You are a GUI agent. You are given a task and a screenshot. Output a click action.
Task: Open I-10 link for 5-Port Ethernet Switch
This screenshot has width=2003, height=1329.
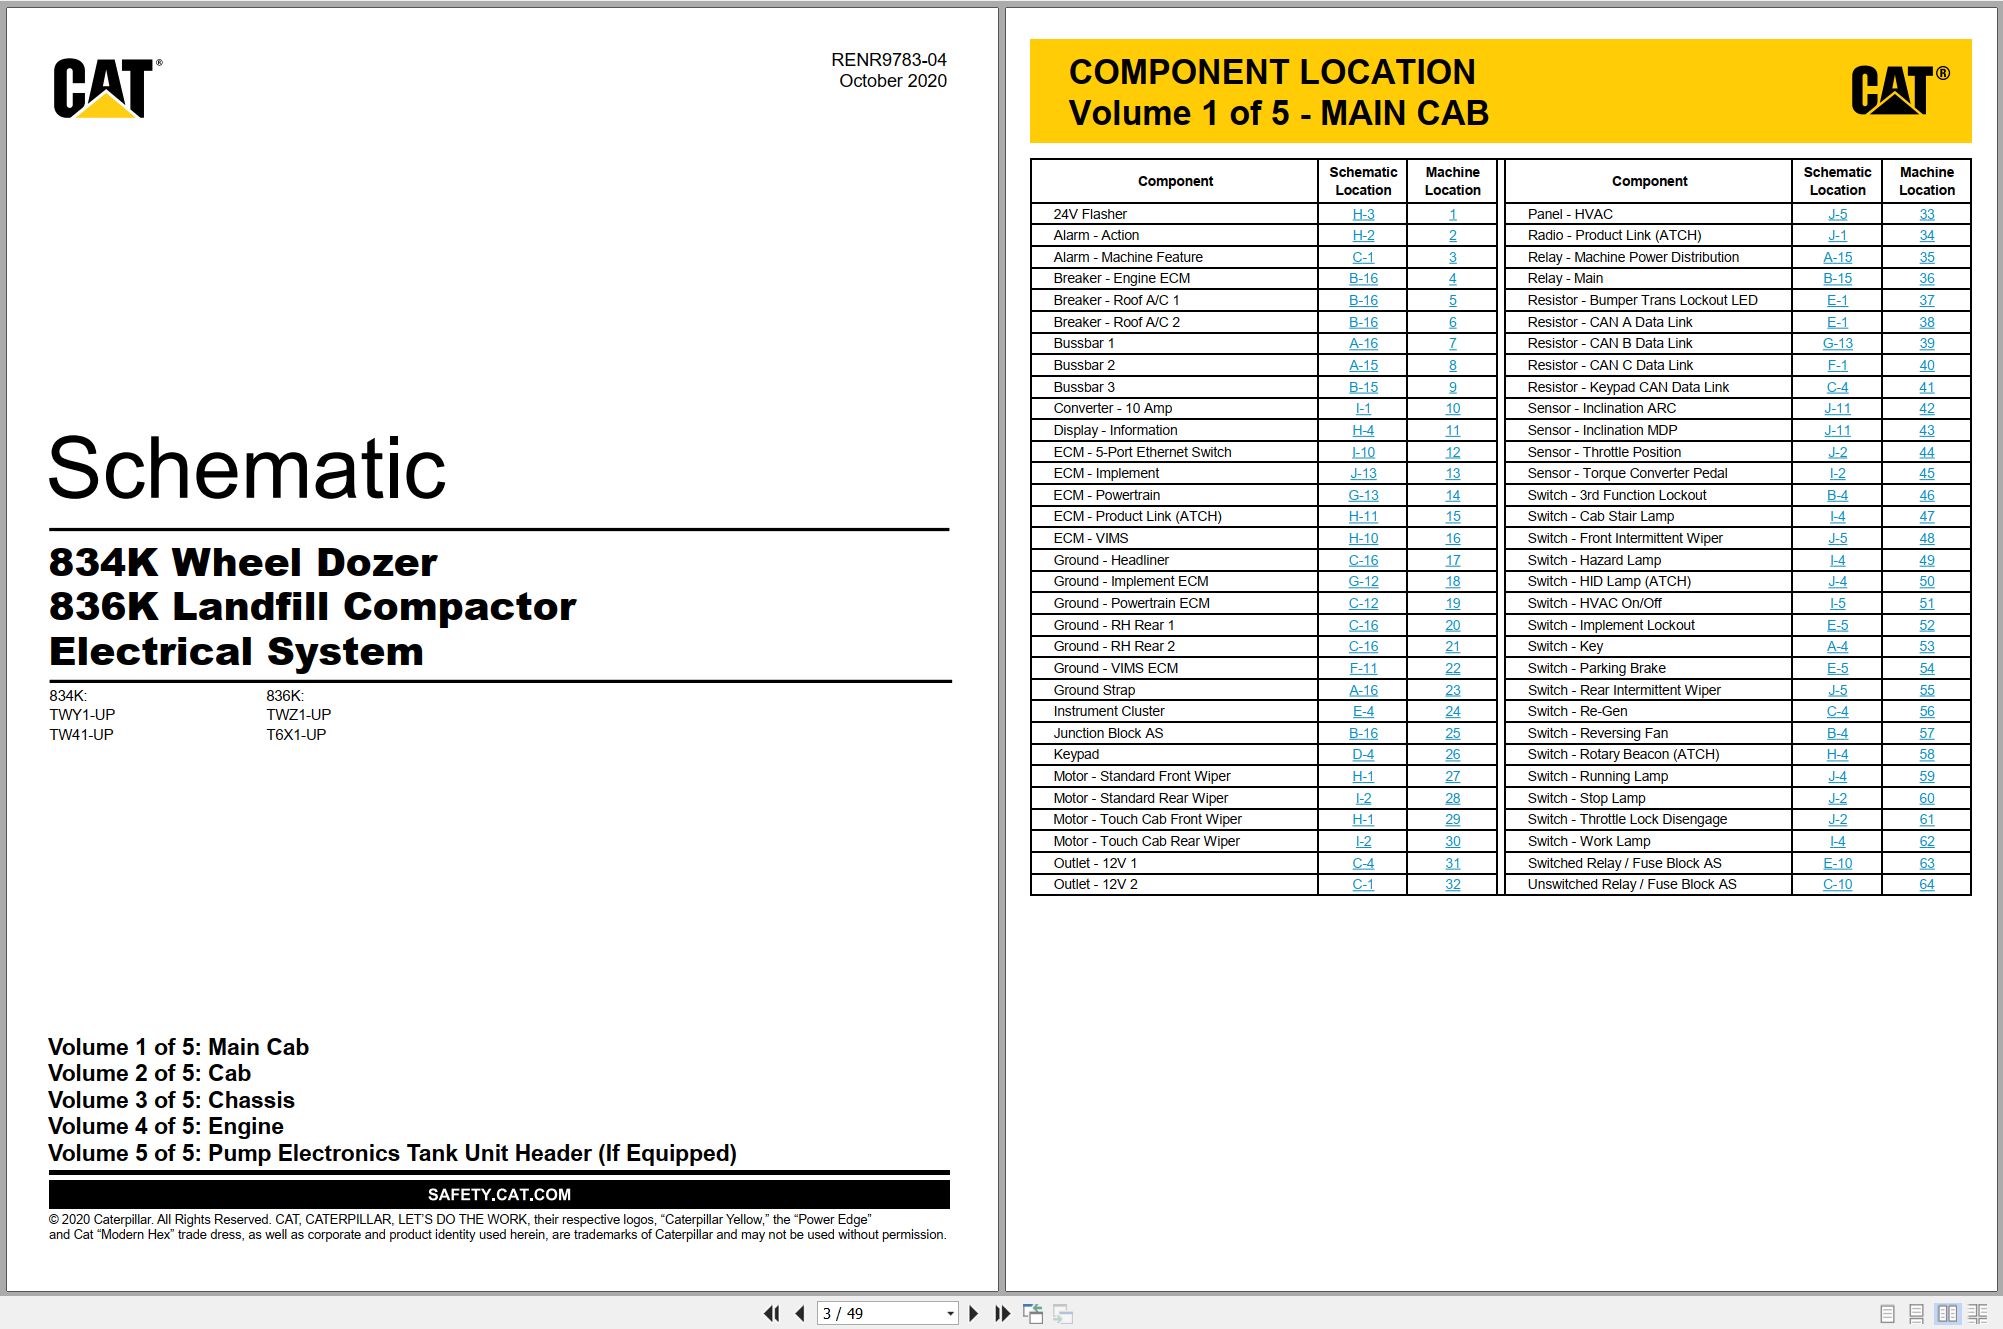[1363, 452]
